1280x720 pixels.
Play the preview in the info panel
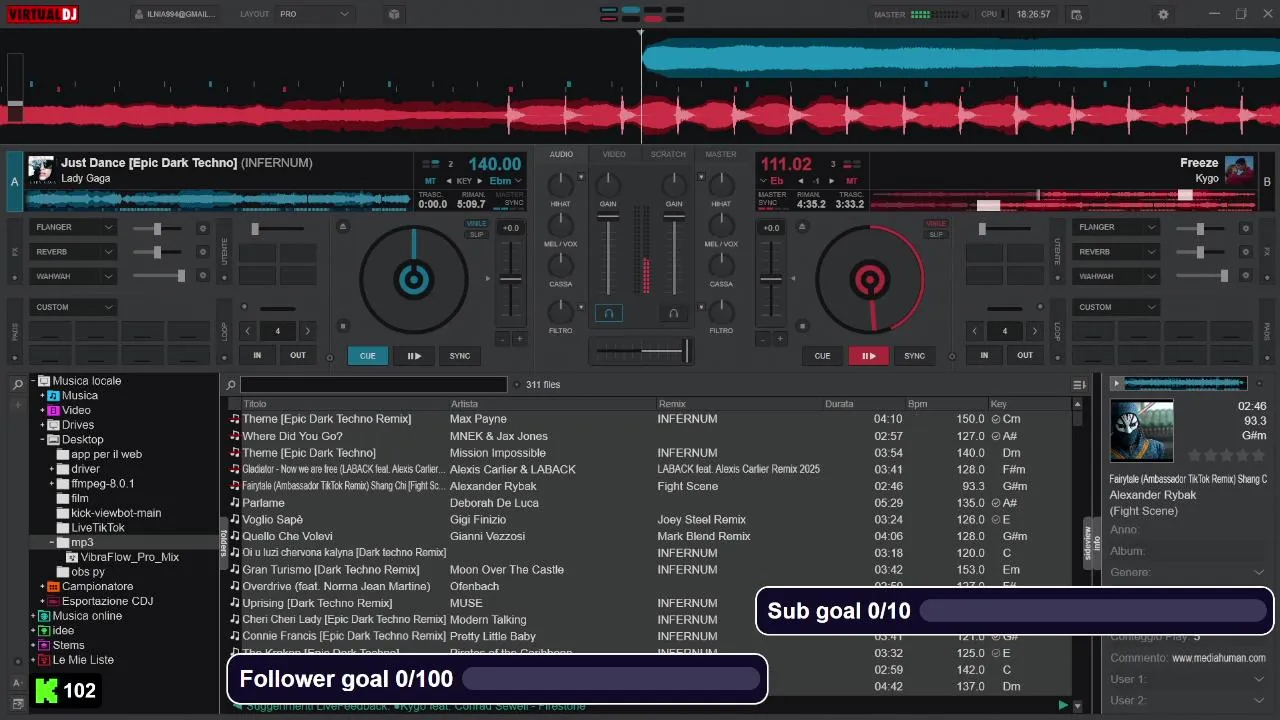tap(1116, 383)
